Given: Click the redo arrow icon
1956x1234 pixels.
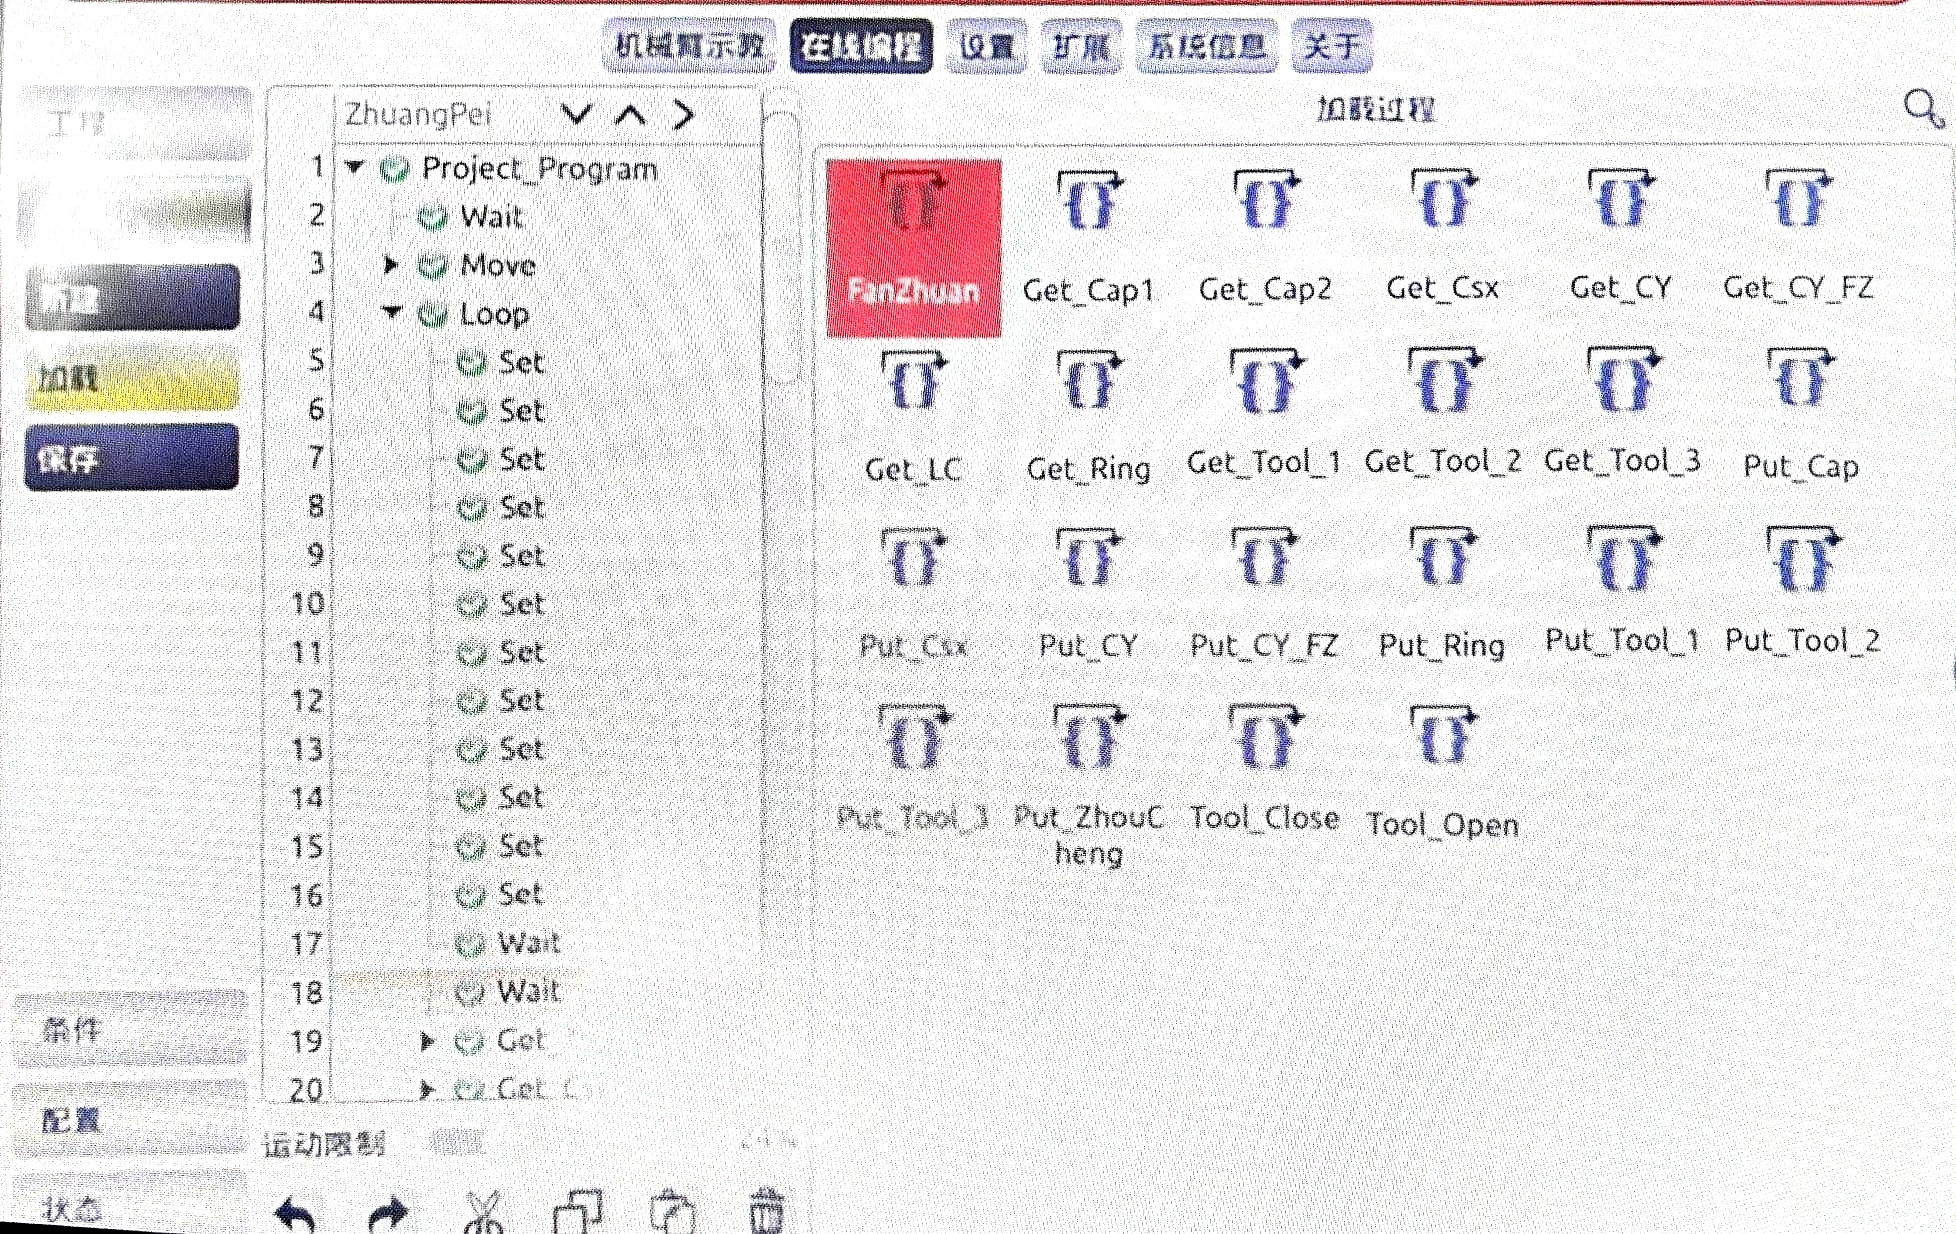Looking at the screenshot, I should pos(388,1213).
